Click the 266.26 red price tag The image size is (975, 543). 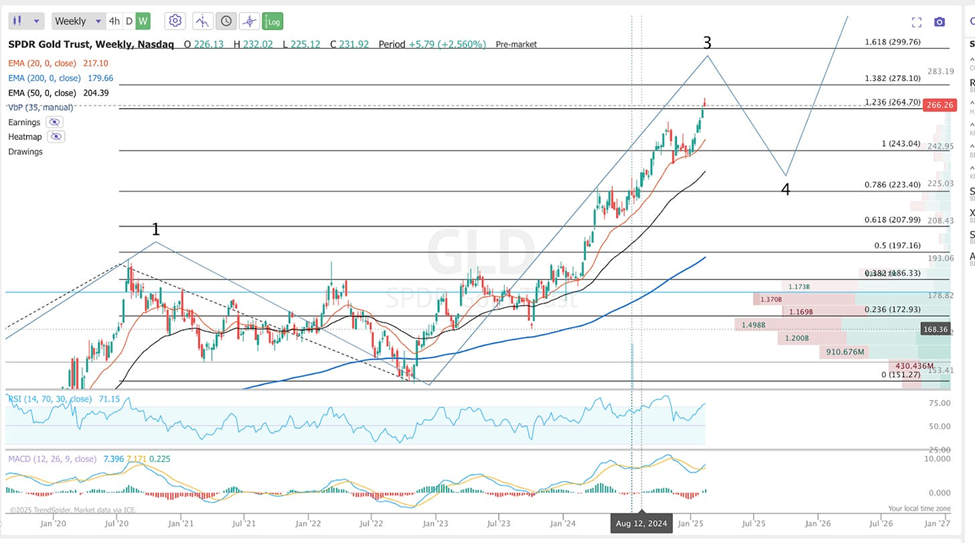tap(940, 105)
